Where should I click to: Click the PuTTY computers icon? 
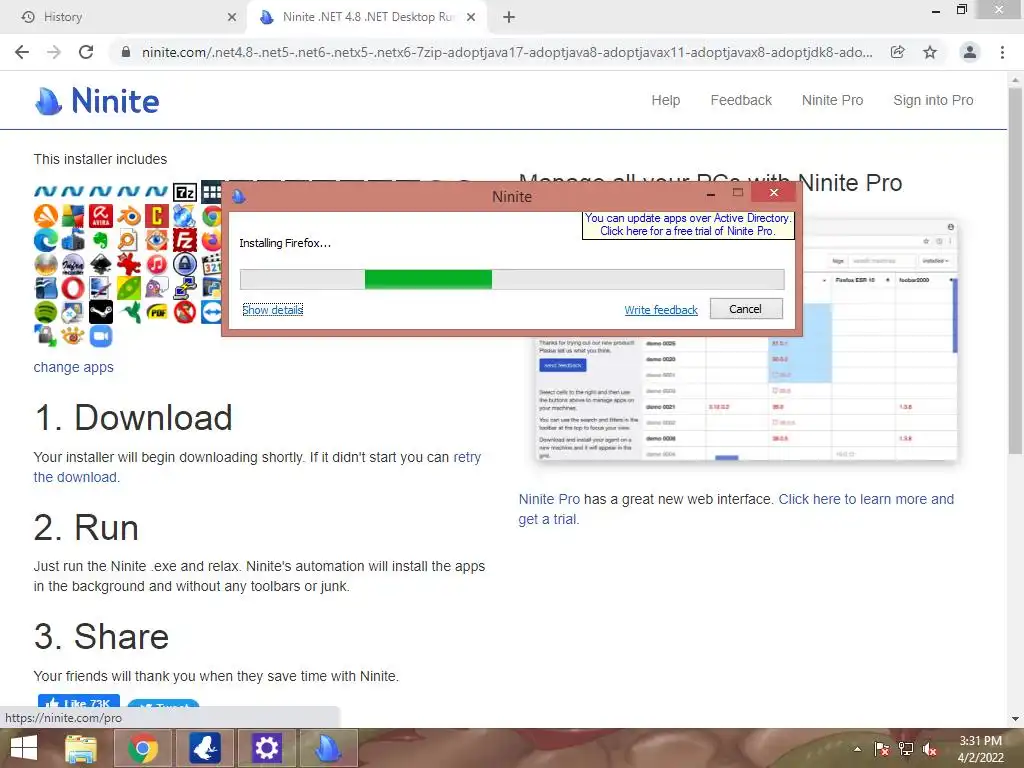(185, 288)
